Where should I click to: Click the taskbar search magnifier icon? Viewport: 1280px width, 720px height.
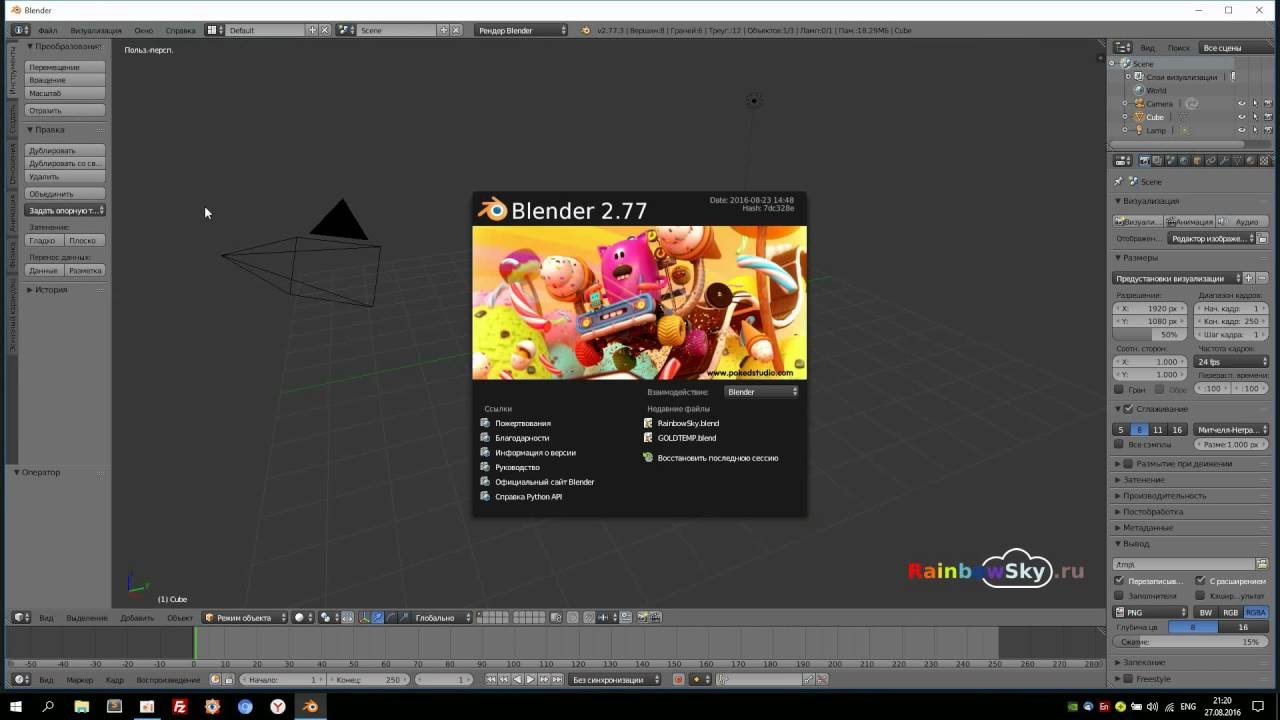[48, 707]
